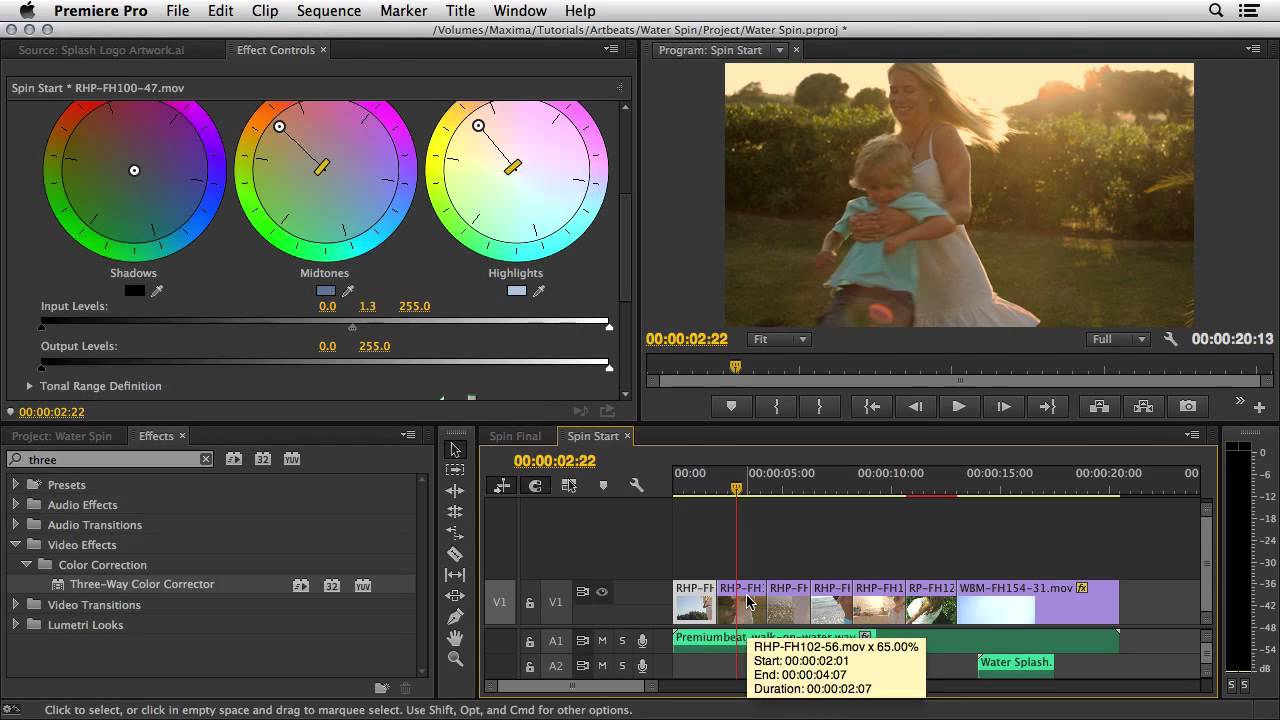This screenshot has width=1280, height=720.
Task: Expand Tonal Range Definition section
Action: (x=29, y=386)
